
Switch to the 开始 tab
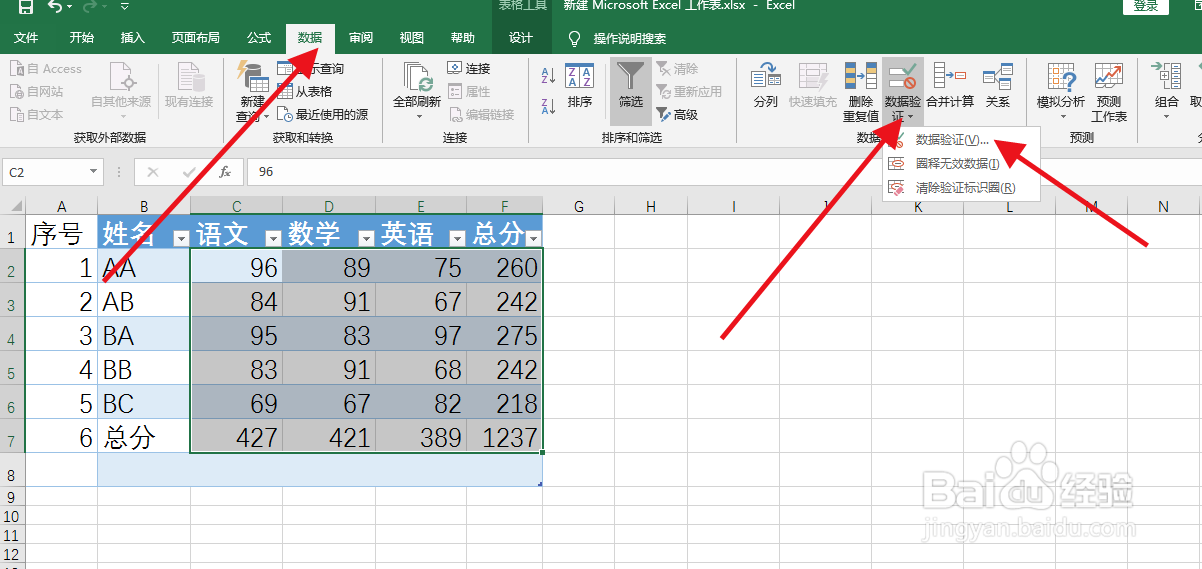pos(82,38)
